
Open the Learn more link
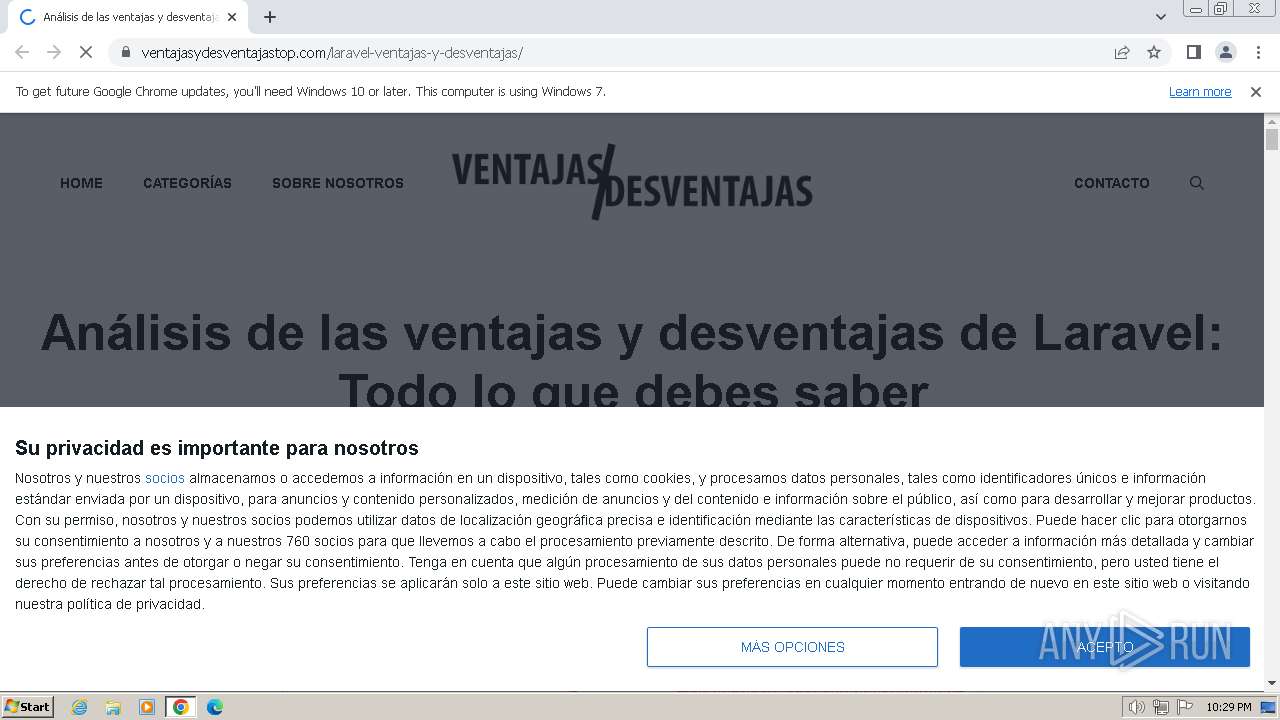(x=1200, y=91)
